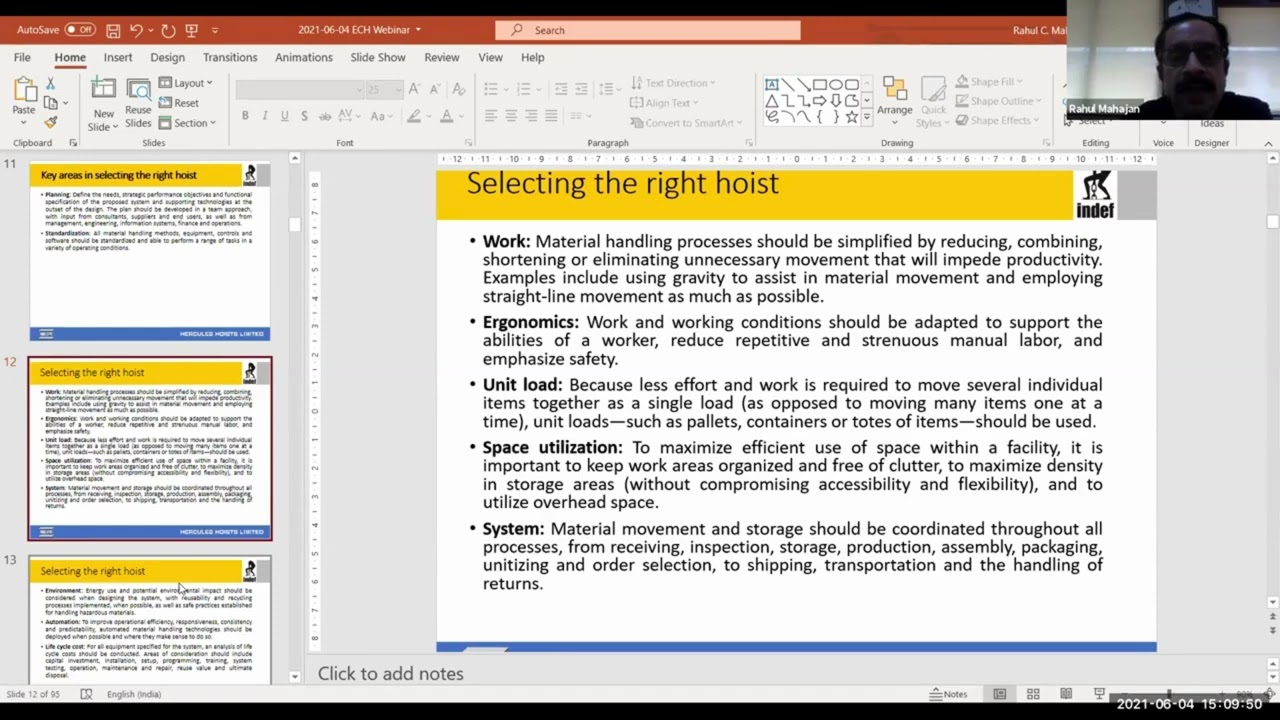This screenshot has width=1280, height=720.
Task: Expand the shapes gallery More arrow
Action: 866,118
